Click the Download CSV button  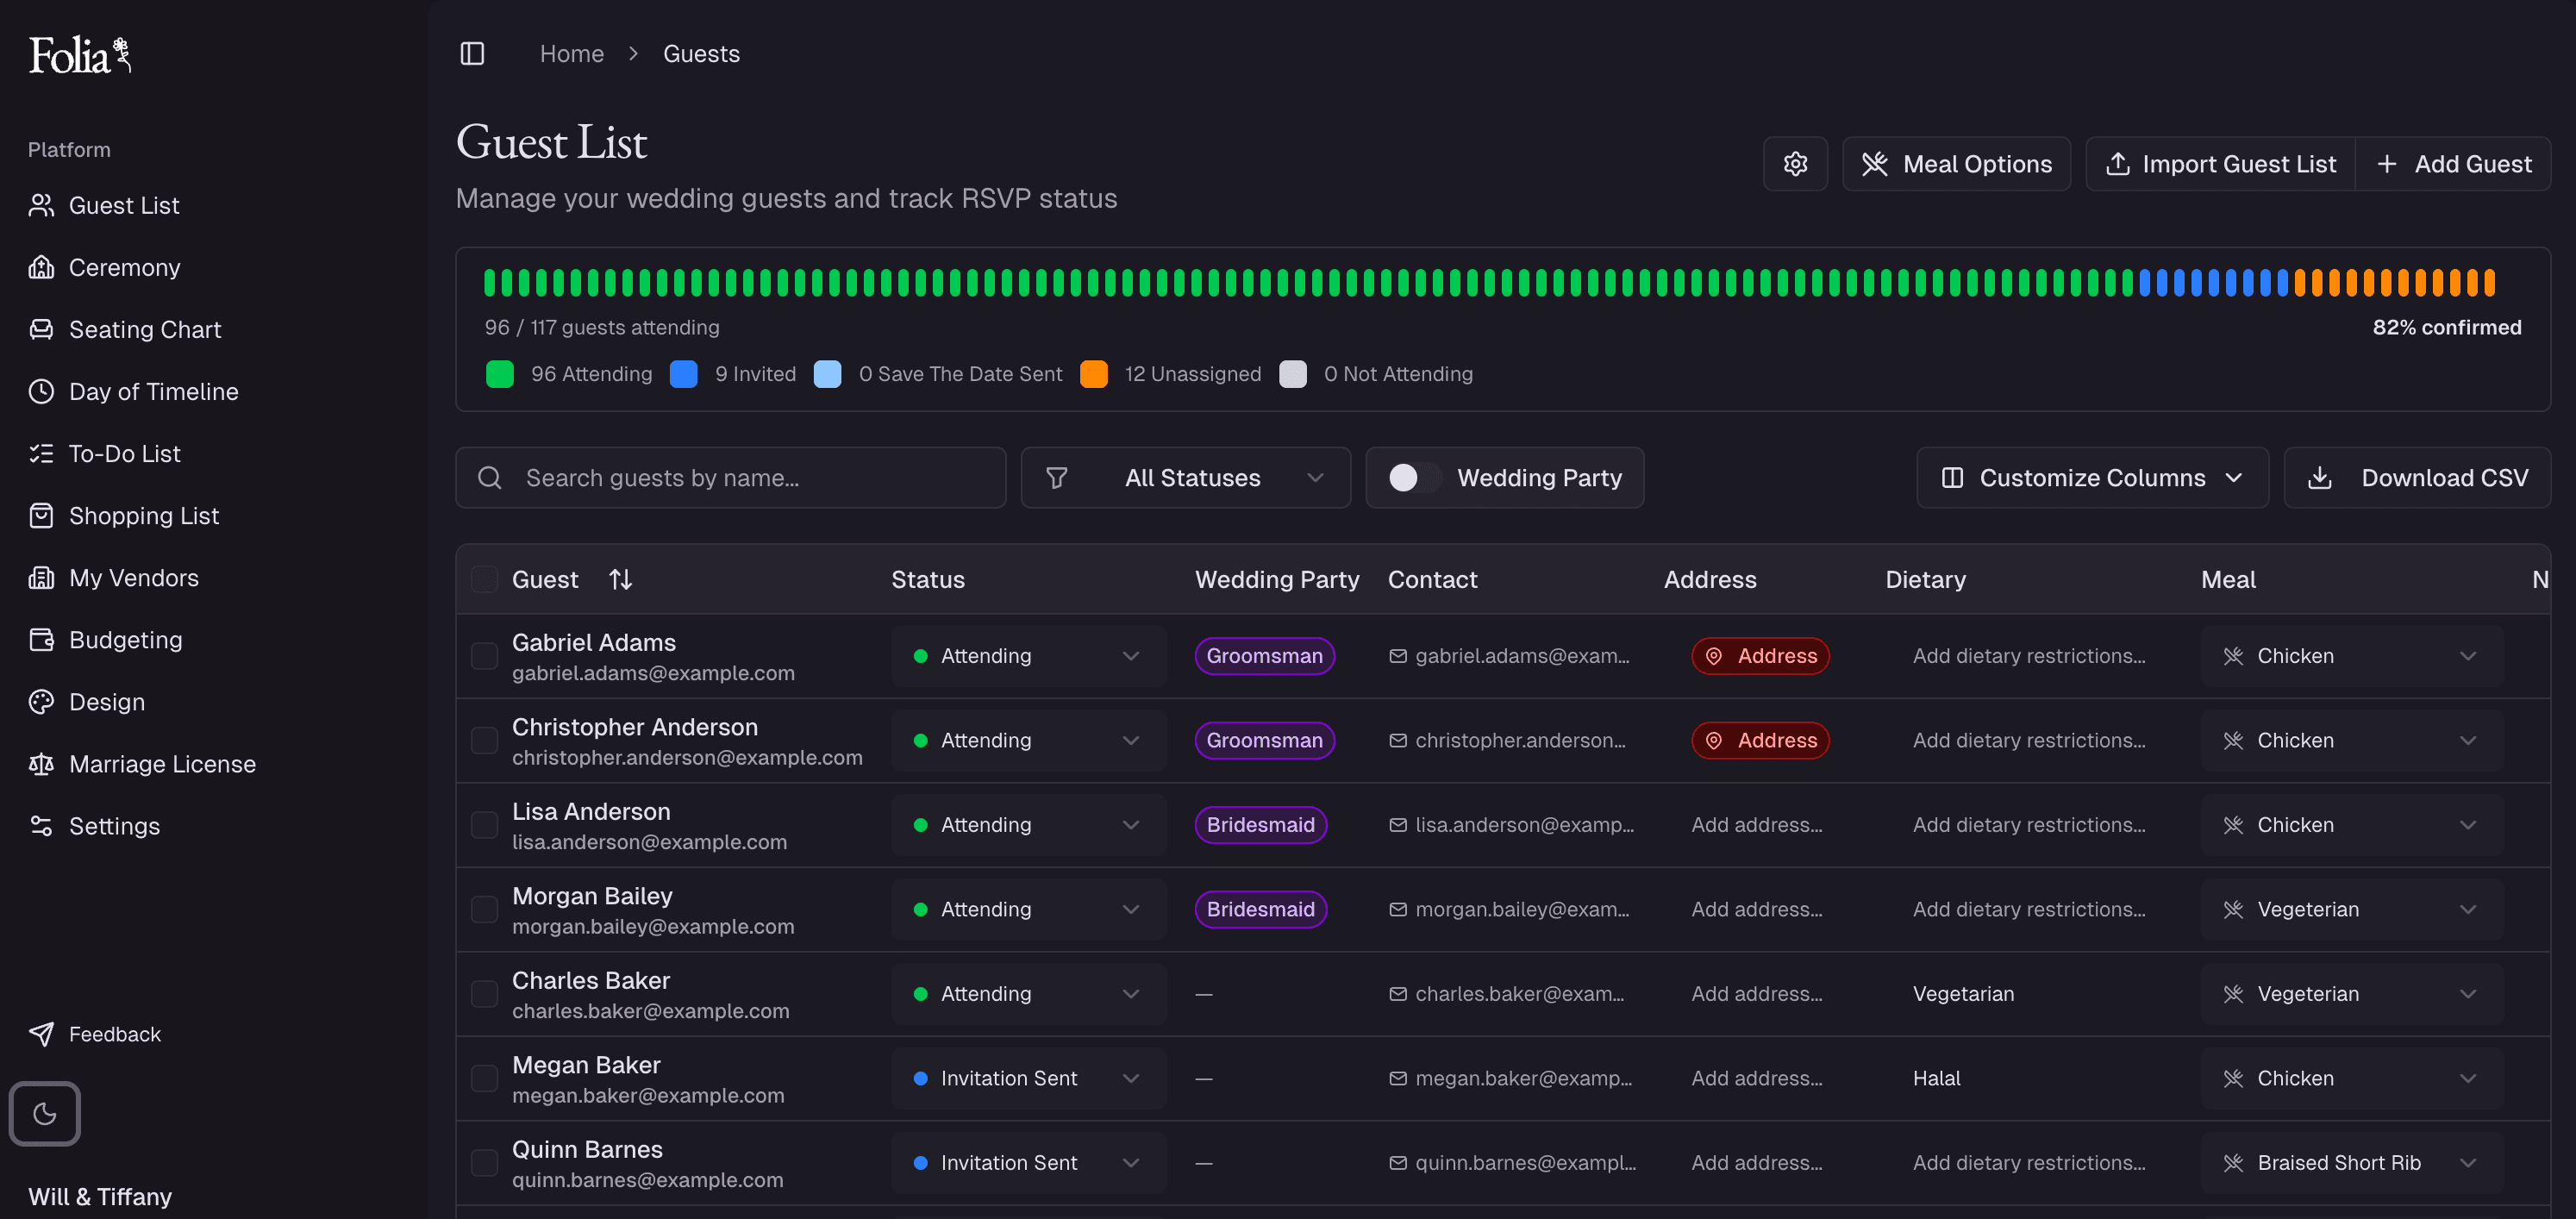click(x=2417, y=478)
